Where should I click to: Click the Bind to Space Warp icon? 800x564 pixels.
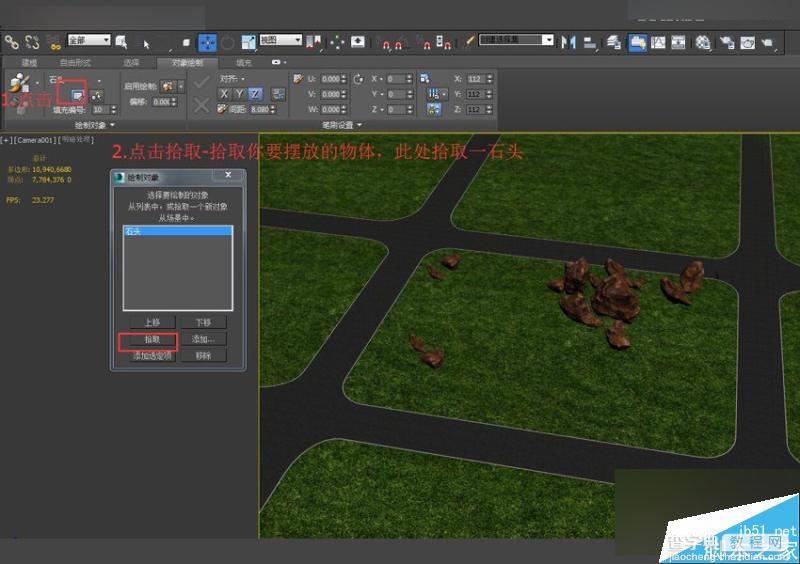(53, 42)
